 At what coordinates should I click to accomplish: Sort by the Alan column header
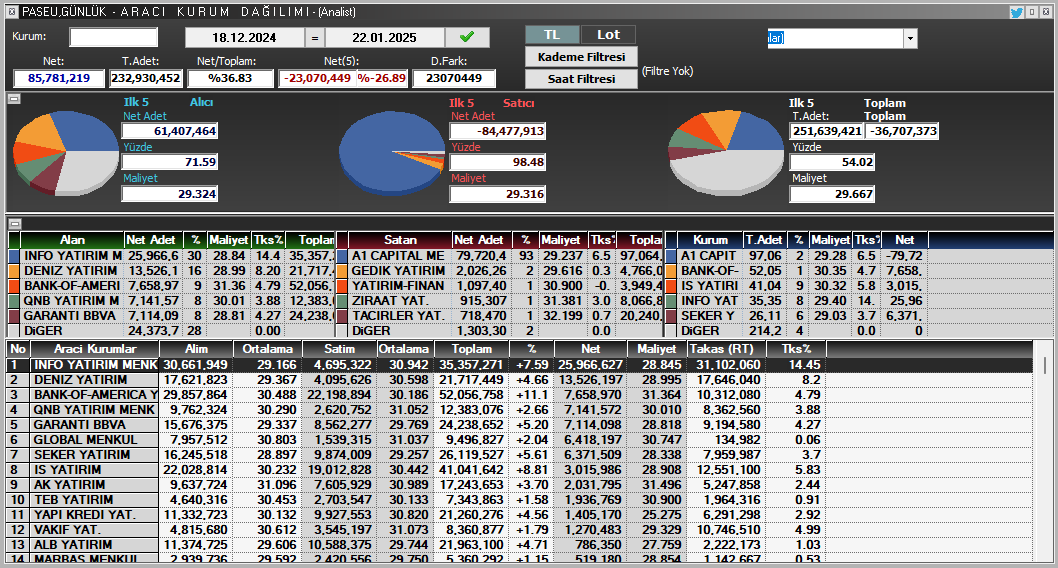click(x=72, y=240)
